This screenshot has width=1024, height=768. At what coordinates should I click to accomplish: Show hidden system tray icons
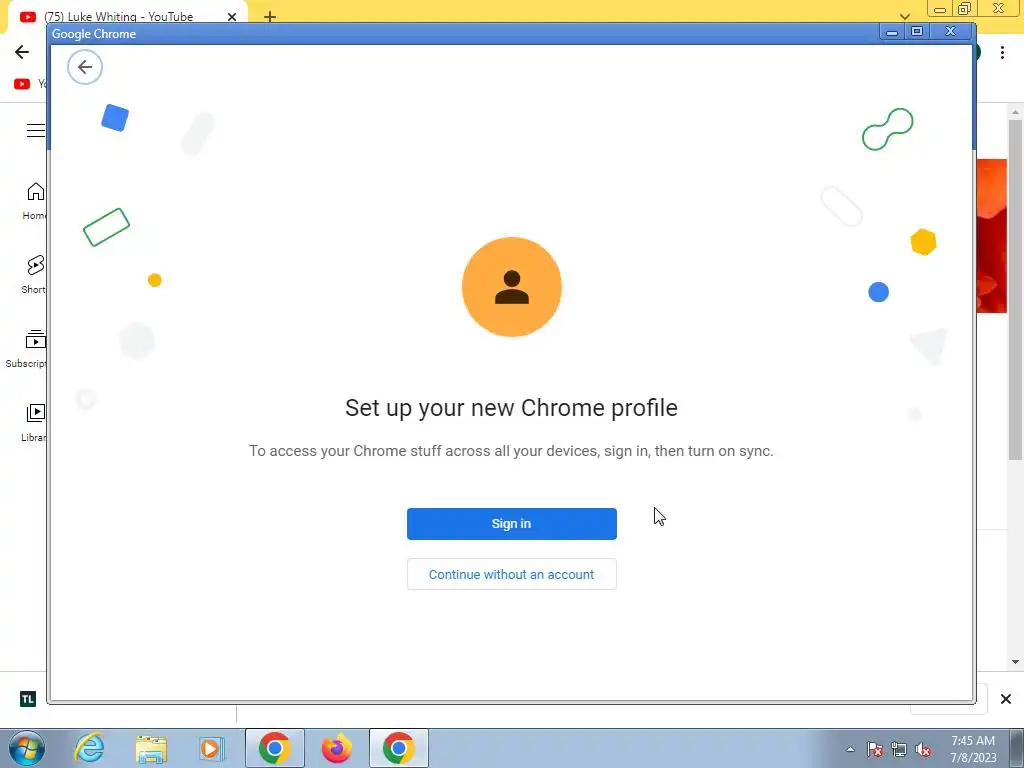tap(850, 749)
